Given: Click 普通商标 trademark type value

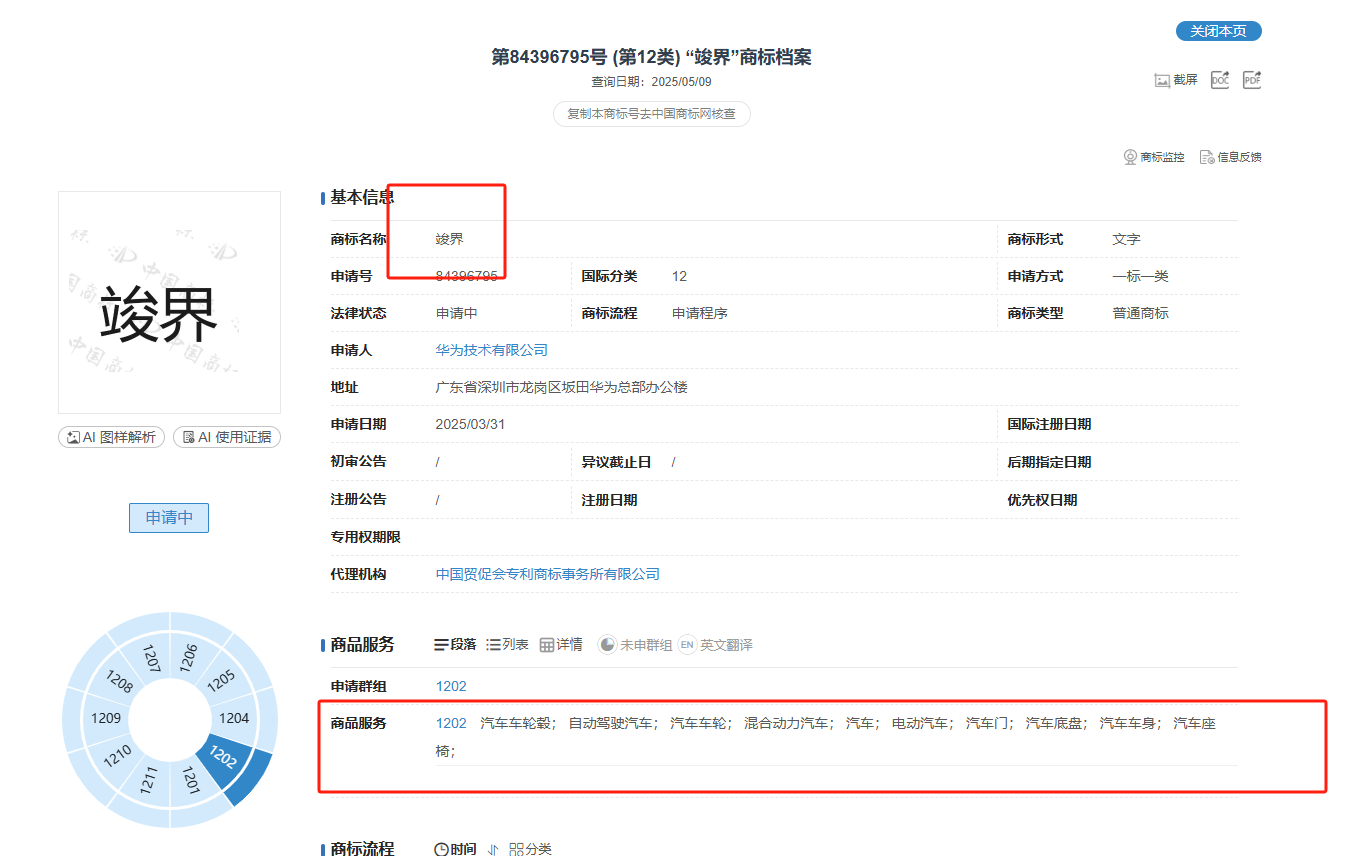Looking at the screenshot, I should coord(1140,313).
